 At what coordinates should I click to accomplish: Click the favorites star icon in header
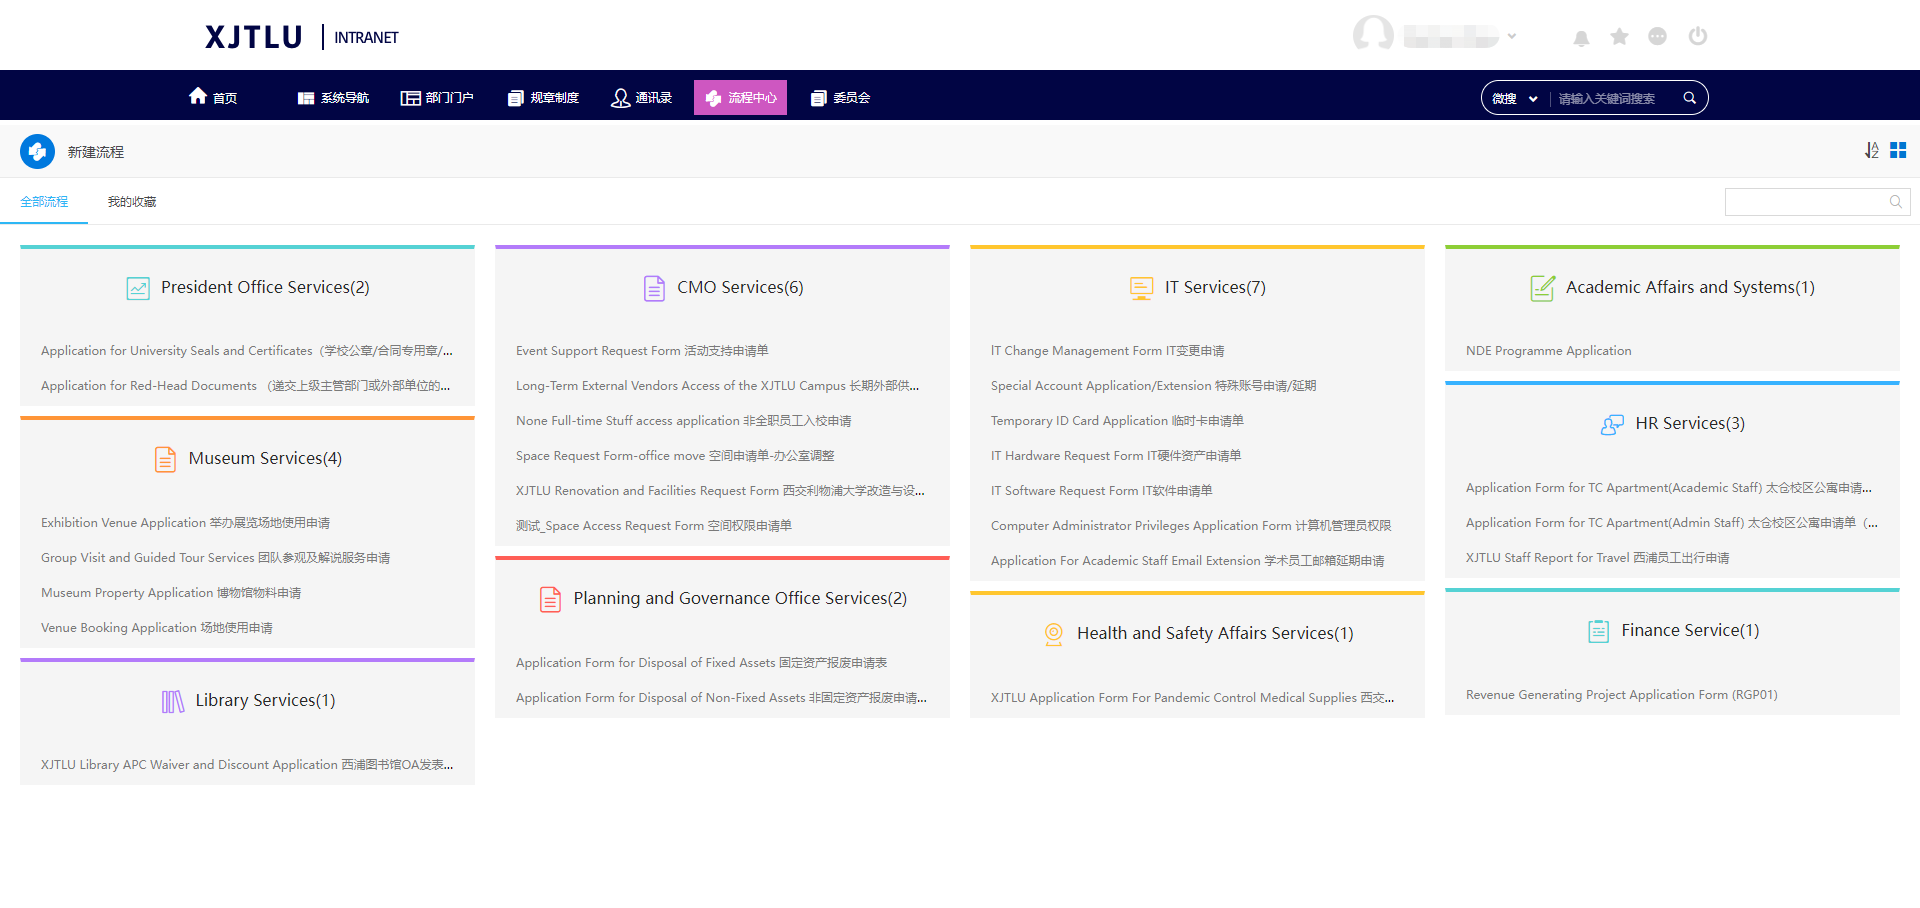(x=1619, y=37)
